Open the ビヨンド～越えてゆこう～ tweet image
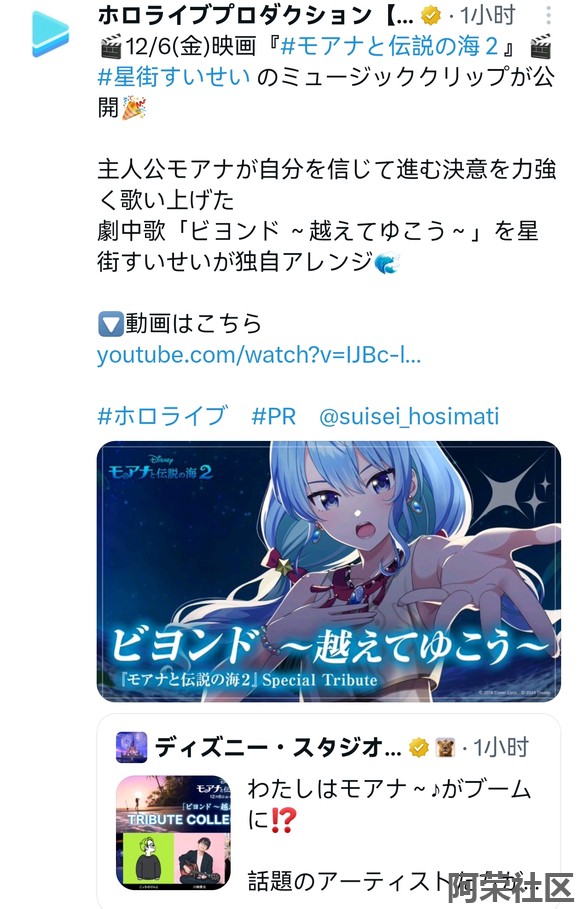 click(x=329, y=571)
